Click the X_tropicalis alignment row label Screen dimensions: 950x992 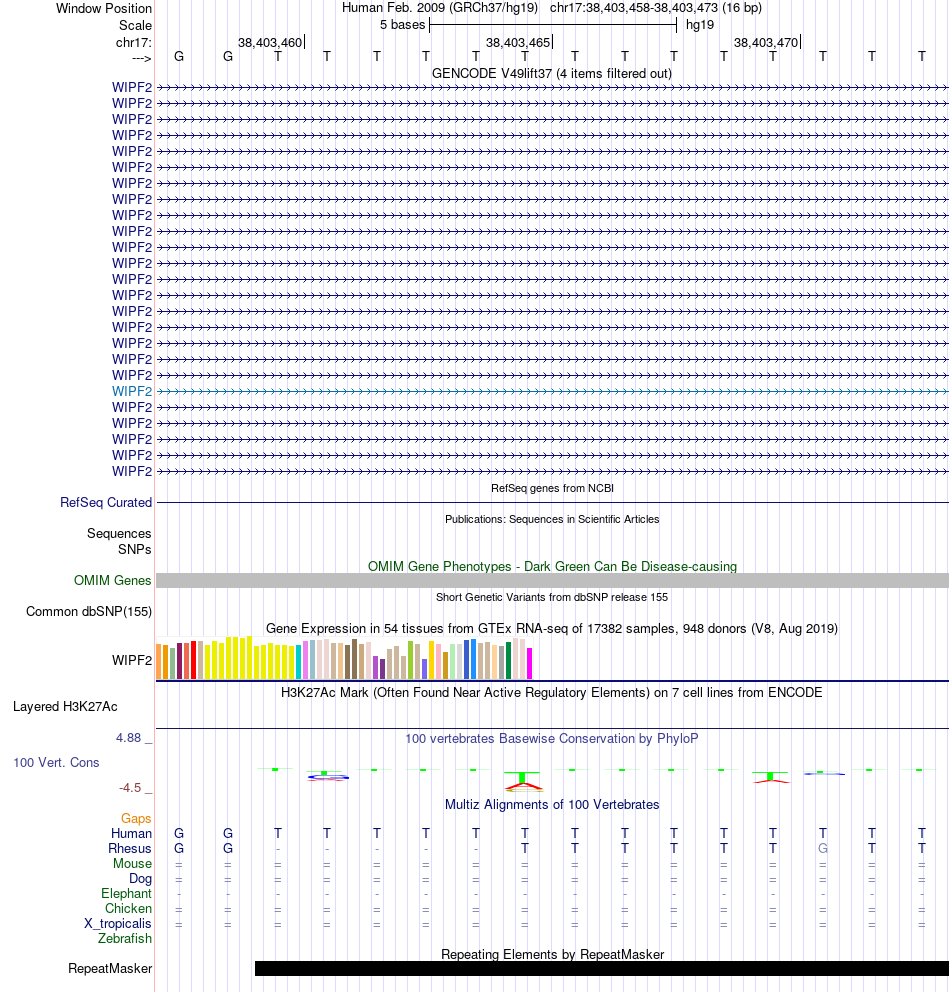click(x=118, y=924)
